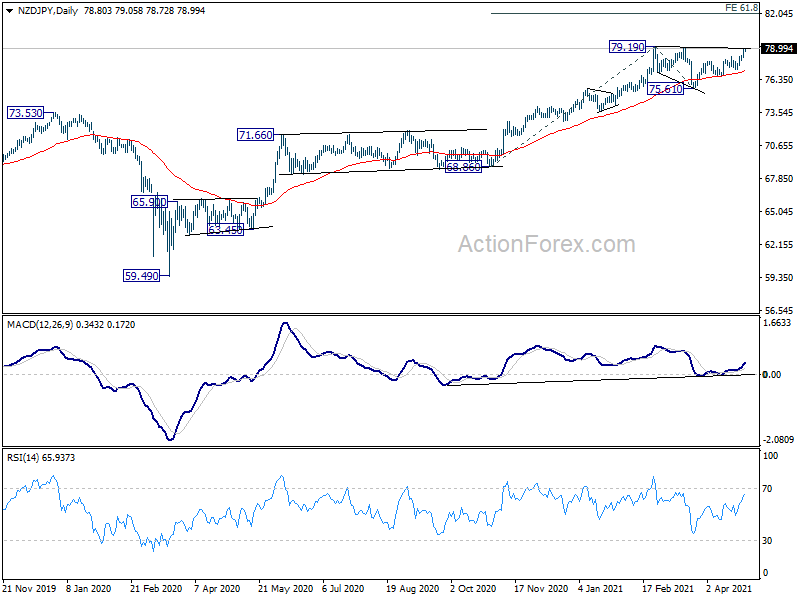Screen dimensions: 800x600
Task: Click the MACD 0.00 axis value
Action: click(773, 374)
